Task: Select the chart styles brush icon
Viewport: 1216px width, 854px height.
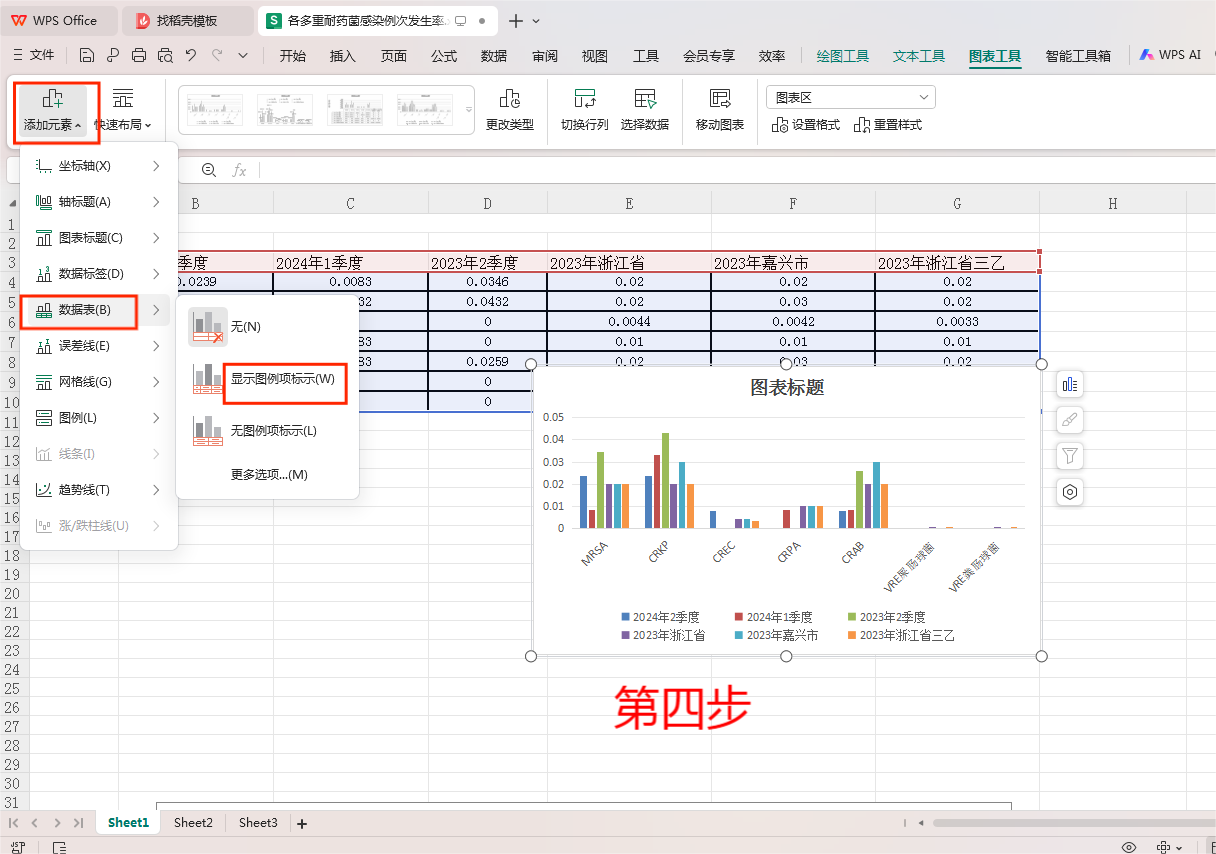Action: (x=1070, y=420)
